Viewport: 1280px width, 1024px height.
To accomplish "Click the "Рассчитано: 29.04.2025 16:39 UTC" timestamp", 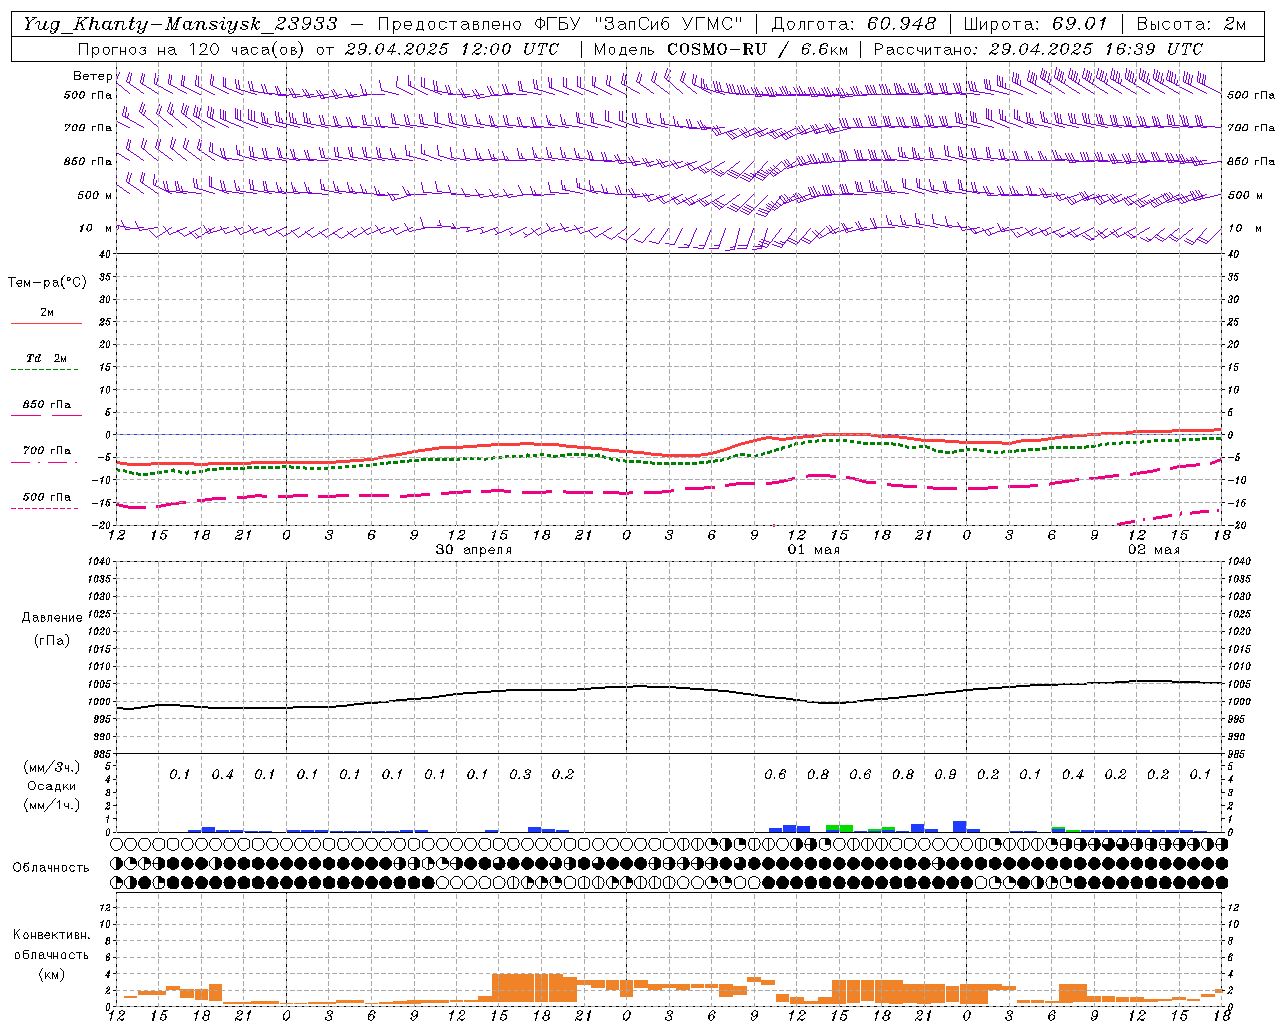I will coord(1038,49).
